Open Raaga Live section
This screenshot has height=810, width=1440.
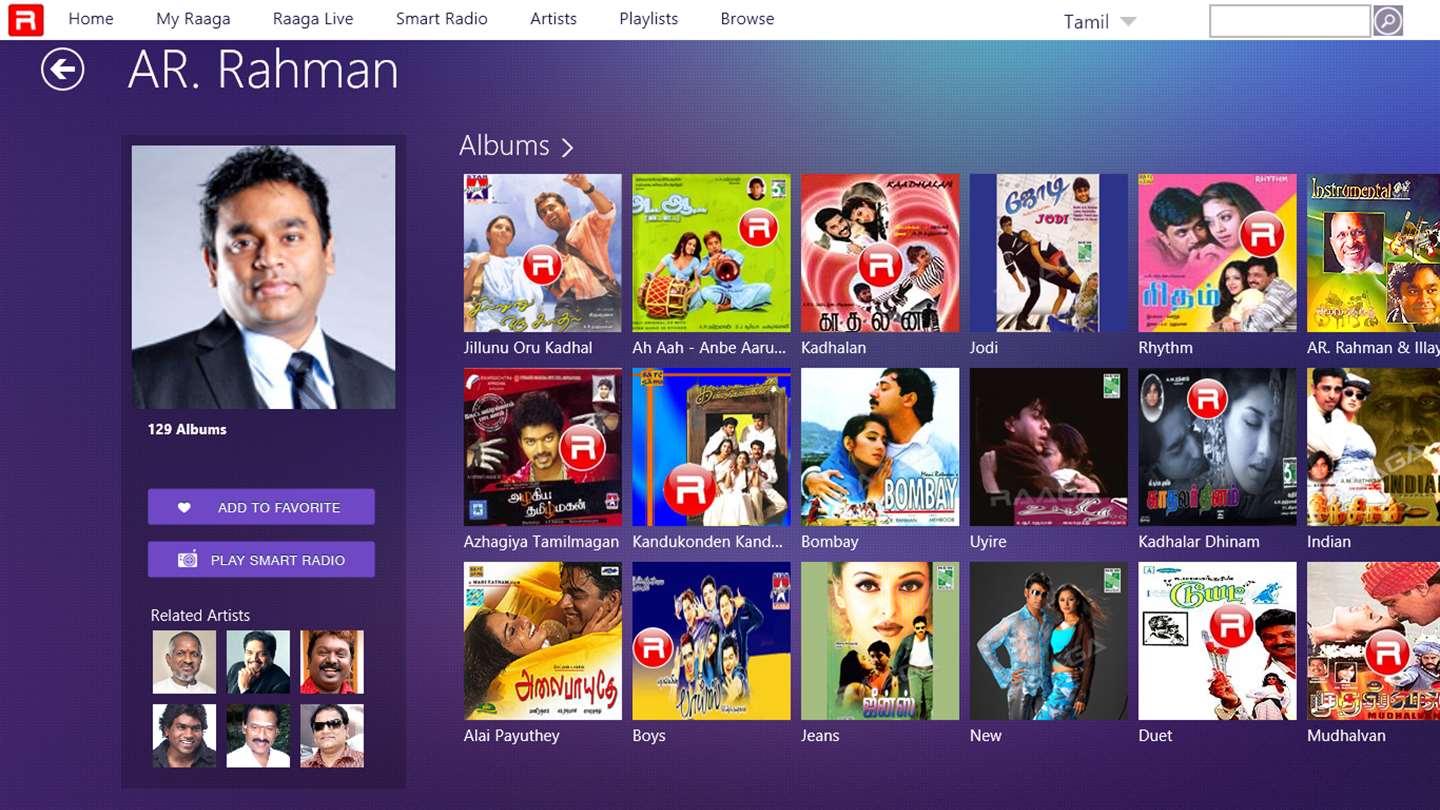tap(313, 19)
